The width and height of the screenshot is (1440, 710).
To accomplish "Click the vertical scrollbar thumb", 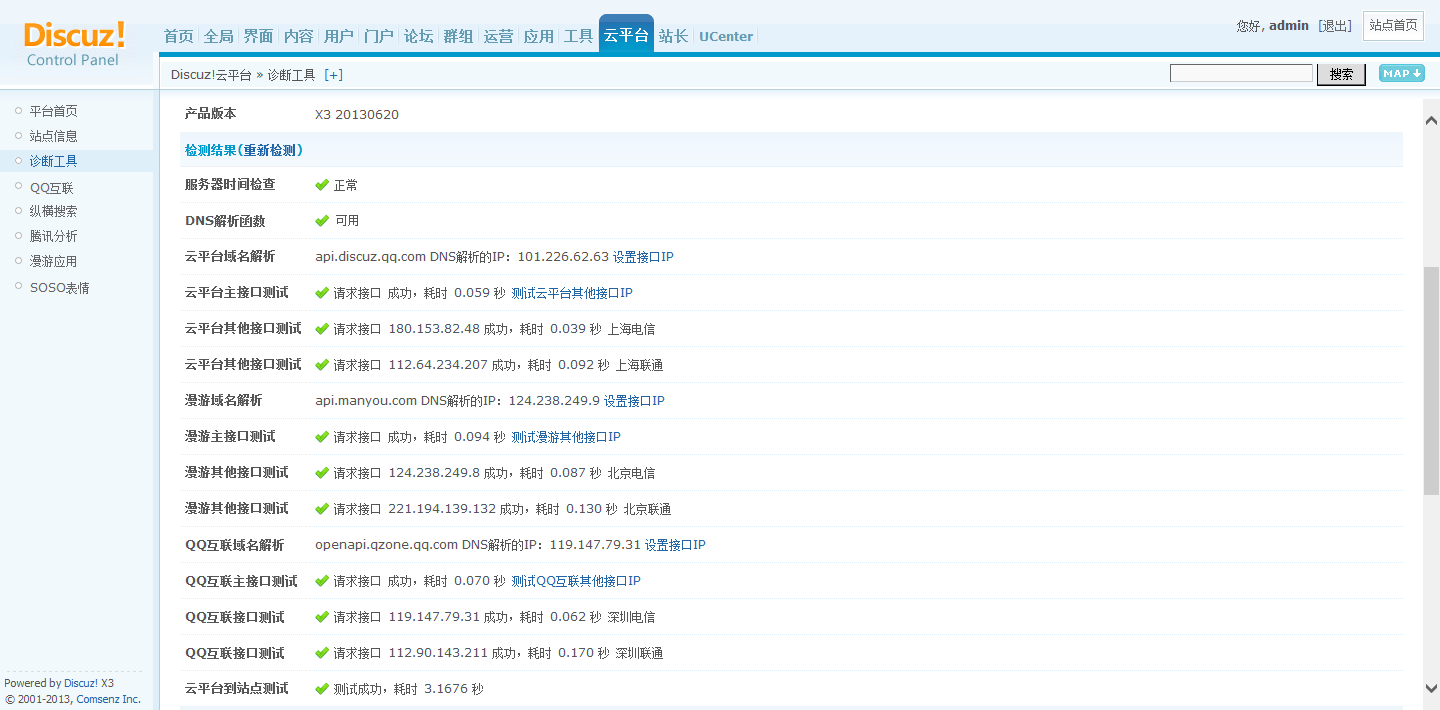I will tap(1431, 380).
